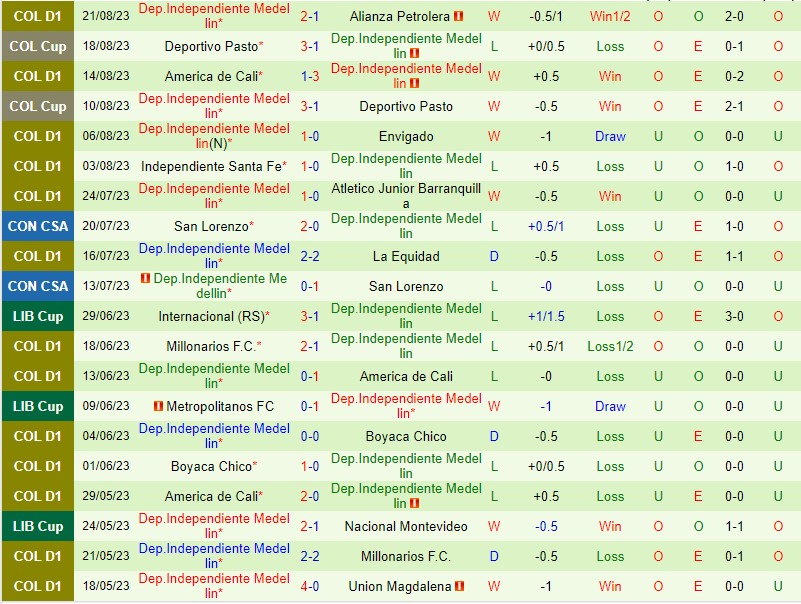Open 1-3 score of America de Cali match
Screen dimensions: 801x604
tap(310, 77)
